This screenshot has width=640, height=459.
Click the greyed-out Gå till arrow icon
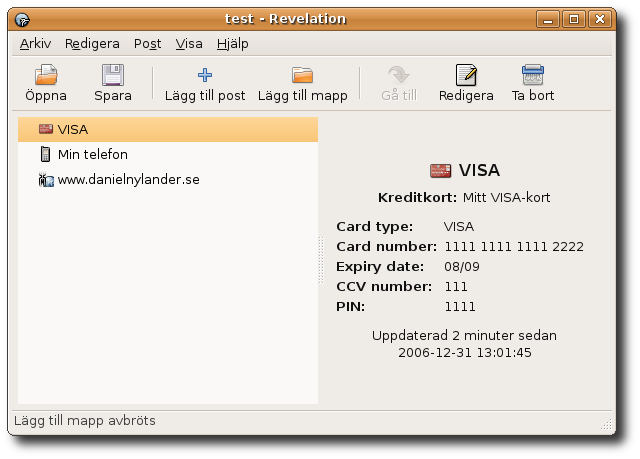coord(399,75)
